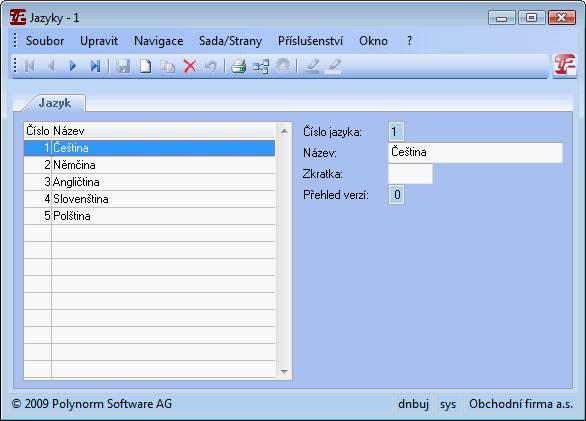The width and height of the screenshot is (586, 421).
Task: Print using the printer icon
Action: 238,66
